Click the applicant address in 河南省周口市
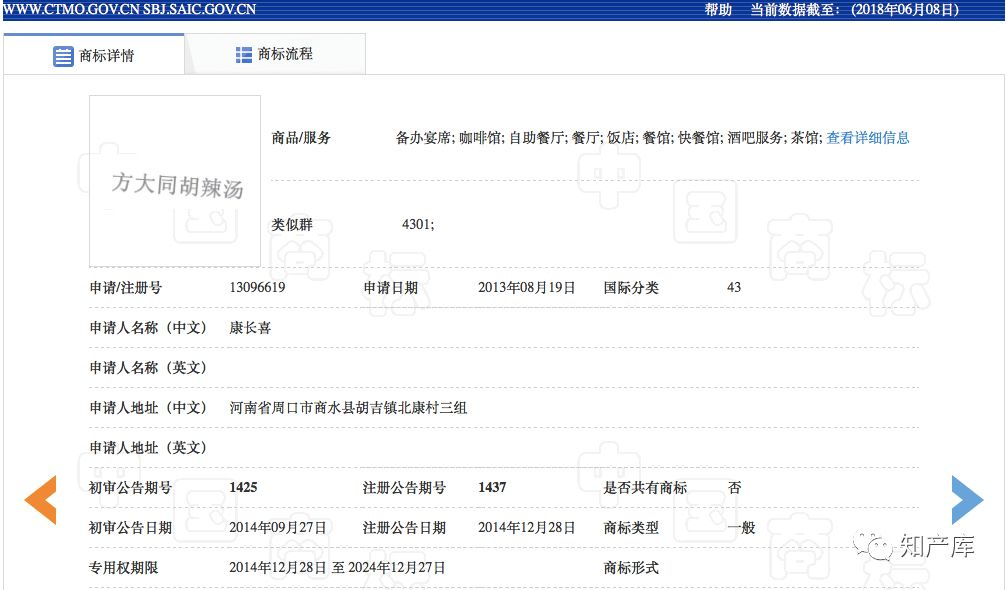 pos(348,408)
